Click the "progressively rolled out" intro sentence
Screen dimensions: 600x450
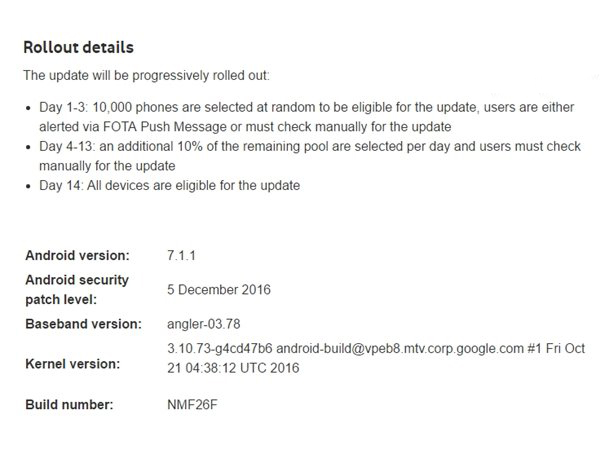click(146, 75)
